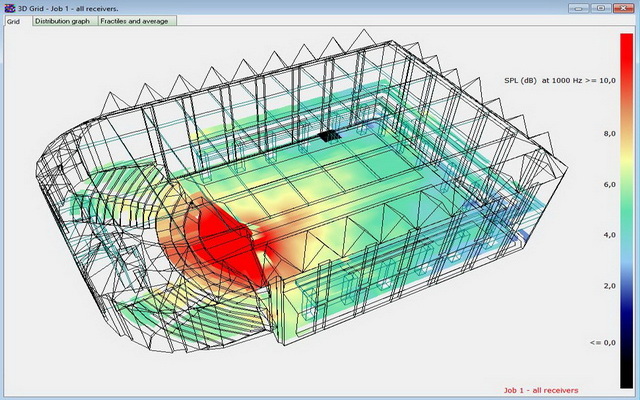Click the 3D Grid window app icon
Viewport: 640px width, 400px height.
coord(8,7)
